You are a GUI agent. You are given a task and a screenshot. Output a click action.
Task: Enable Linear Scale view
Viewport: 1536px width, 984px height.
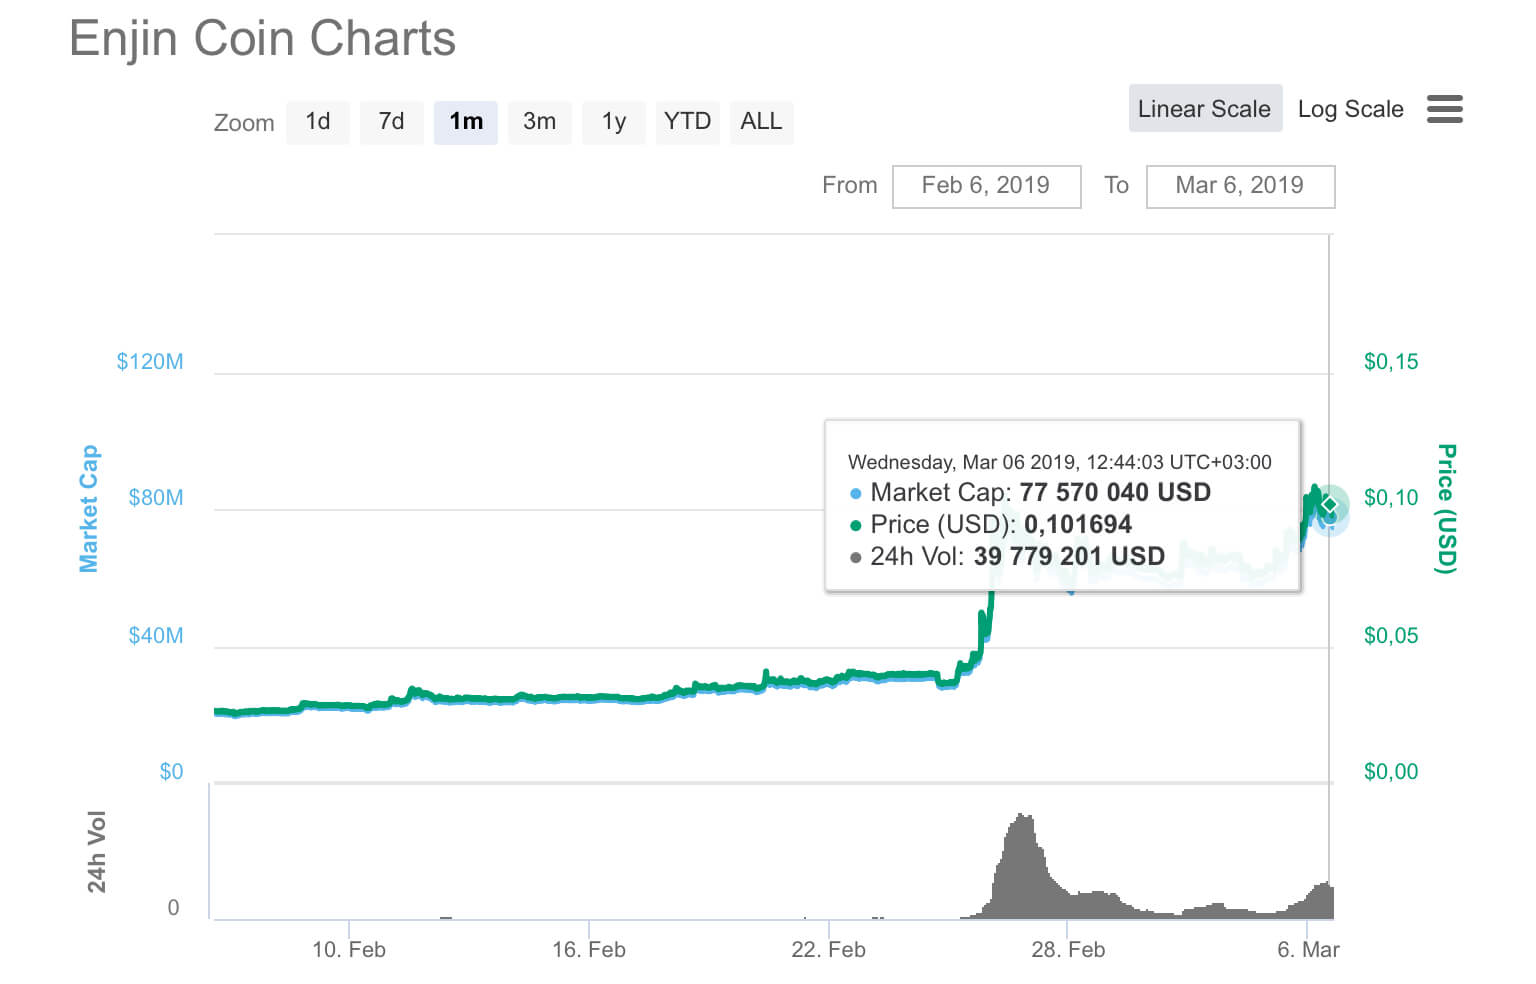pyautogui.click(x=1205, y=109)
